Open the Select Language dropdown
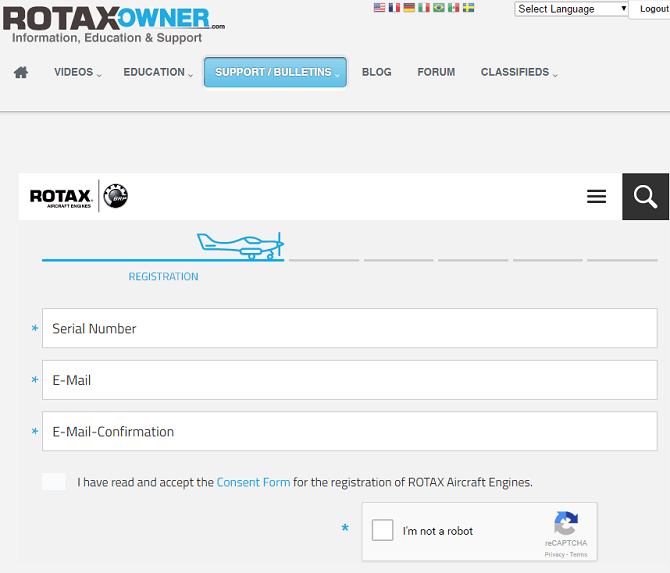 [571, 9]
